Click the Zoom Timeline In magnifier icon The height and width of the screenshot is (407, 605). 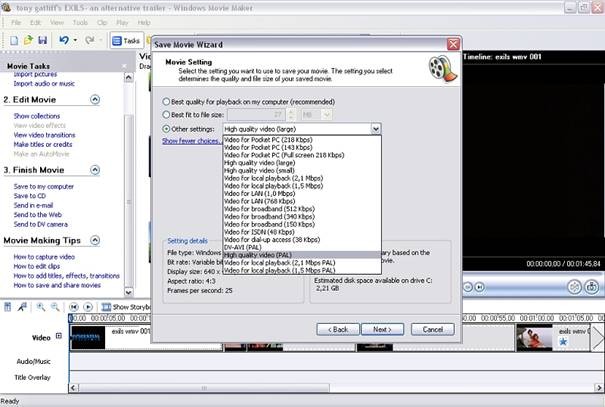[x=41, y=307]
